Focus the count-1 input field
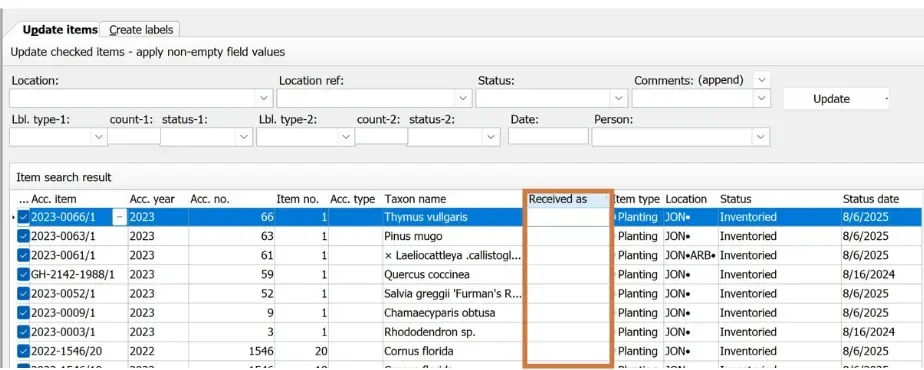 pos(134,137)
